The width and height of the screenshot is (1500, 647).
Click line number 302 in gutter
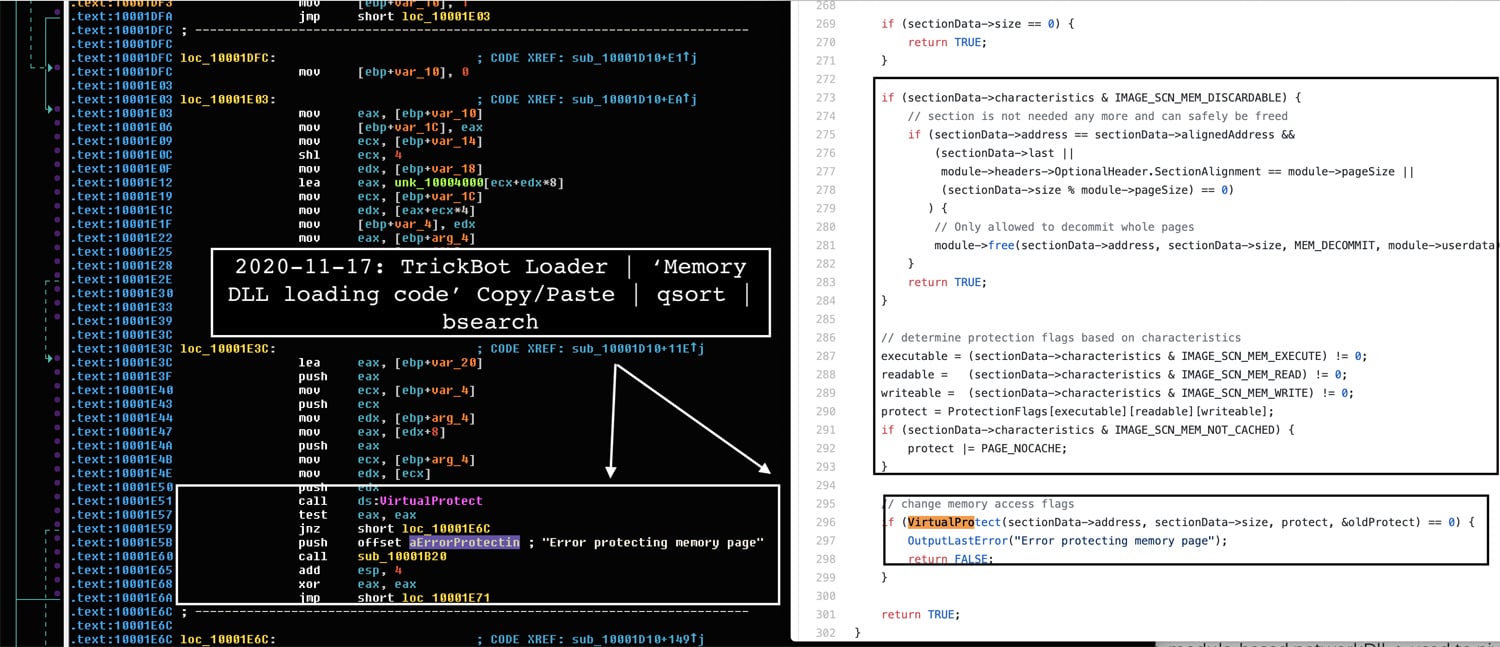coord(825,632)
